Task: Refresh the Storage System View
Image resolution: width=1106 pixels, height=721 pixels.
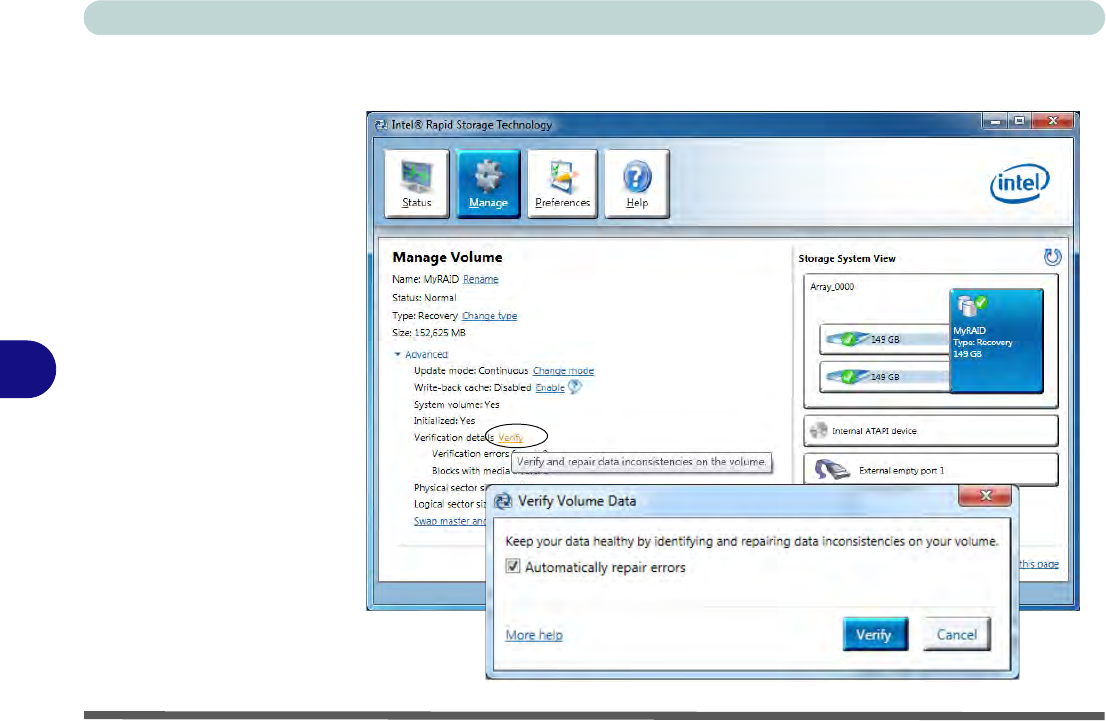Action: 1052,257
